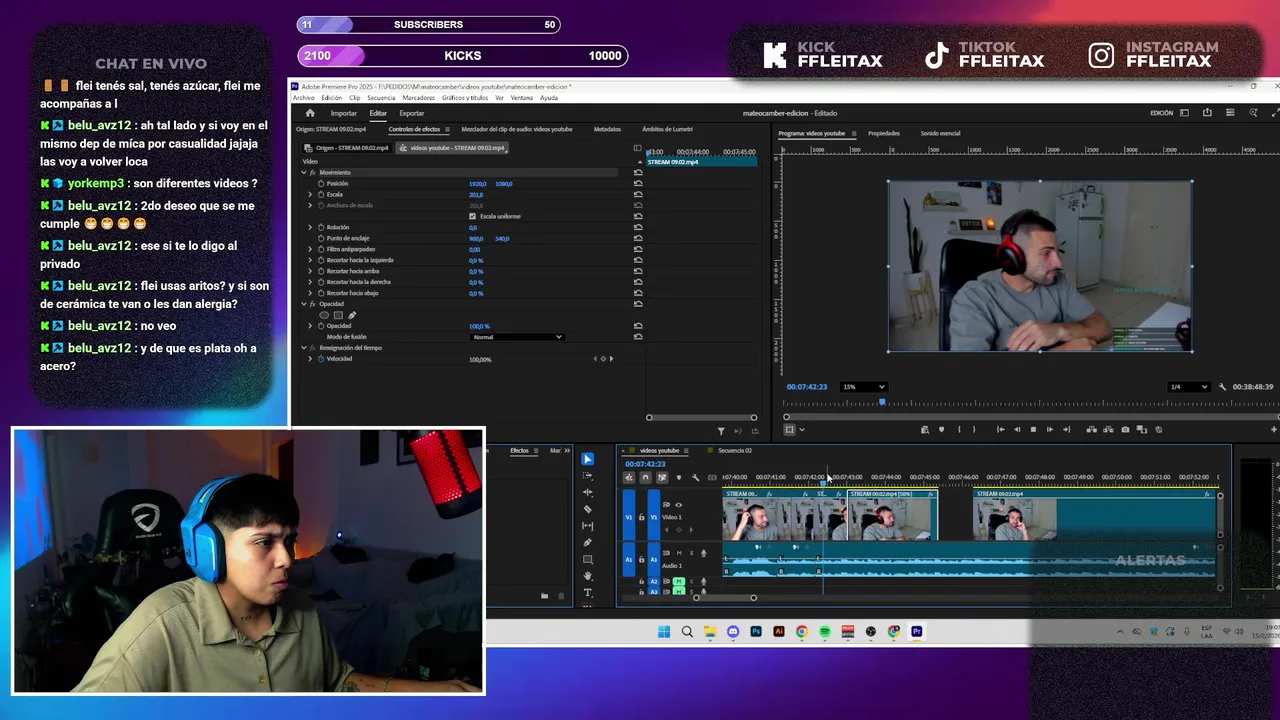Image resolution: width=1280 pixels, height=720 pixels.
Task: Switch to the Exportar workspace tab
Action: click(411, 113)
